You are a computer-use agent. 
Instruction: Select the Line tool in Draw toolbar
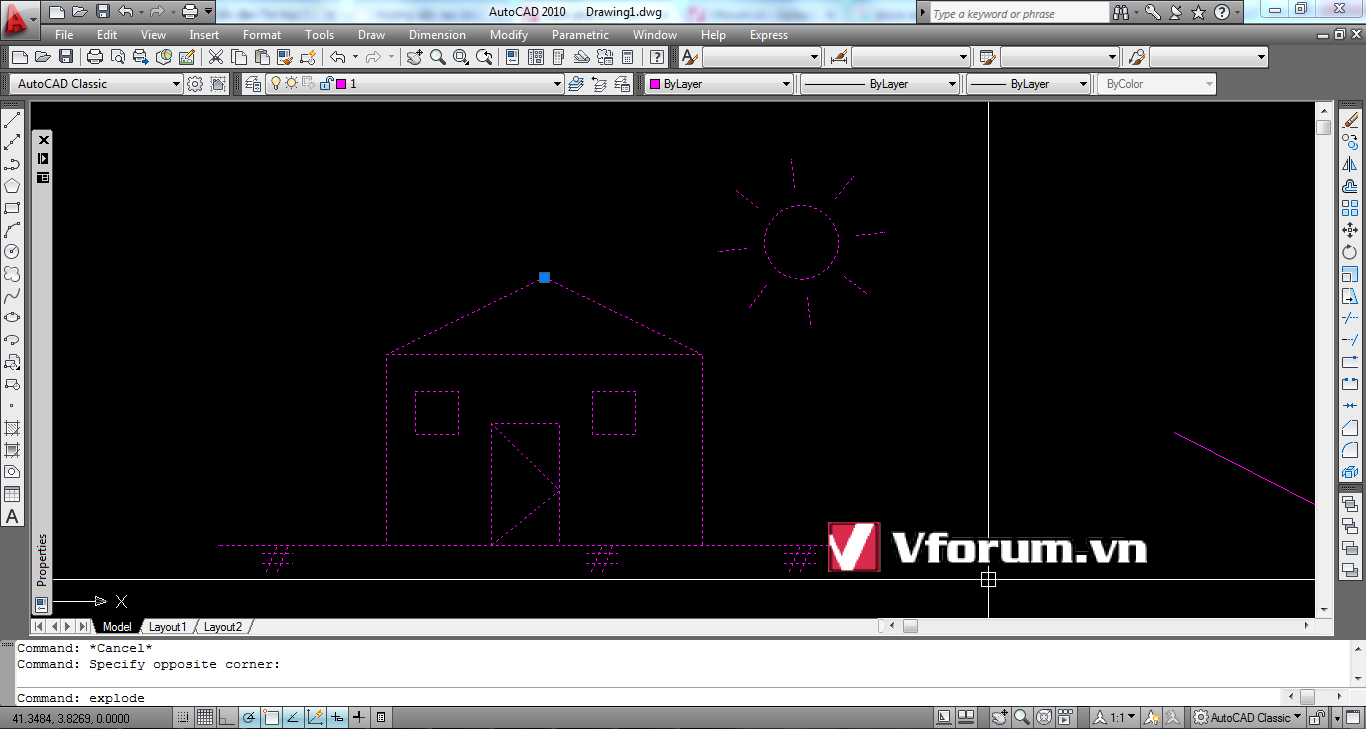tap(12, 120)
